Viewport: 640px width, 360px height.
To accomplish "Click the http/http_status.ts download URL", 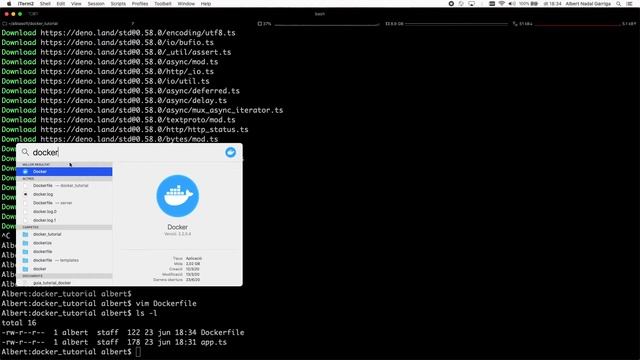I will click(x=144, y=129).
